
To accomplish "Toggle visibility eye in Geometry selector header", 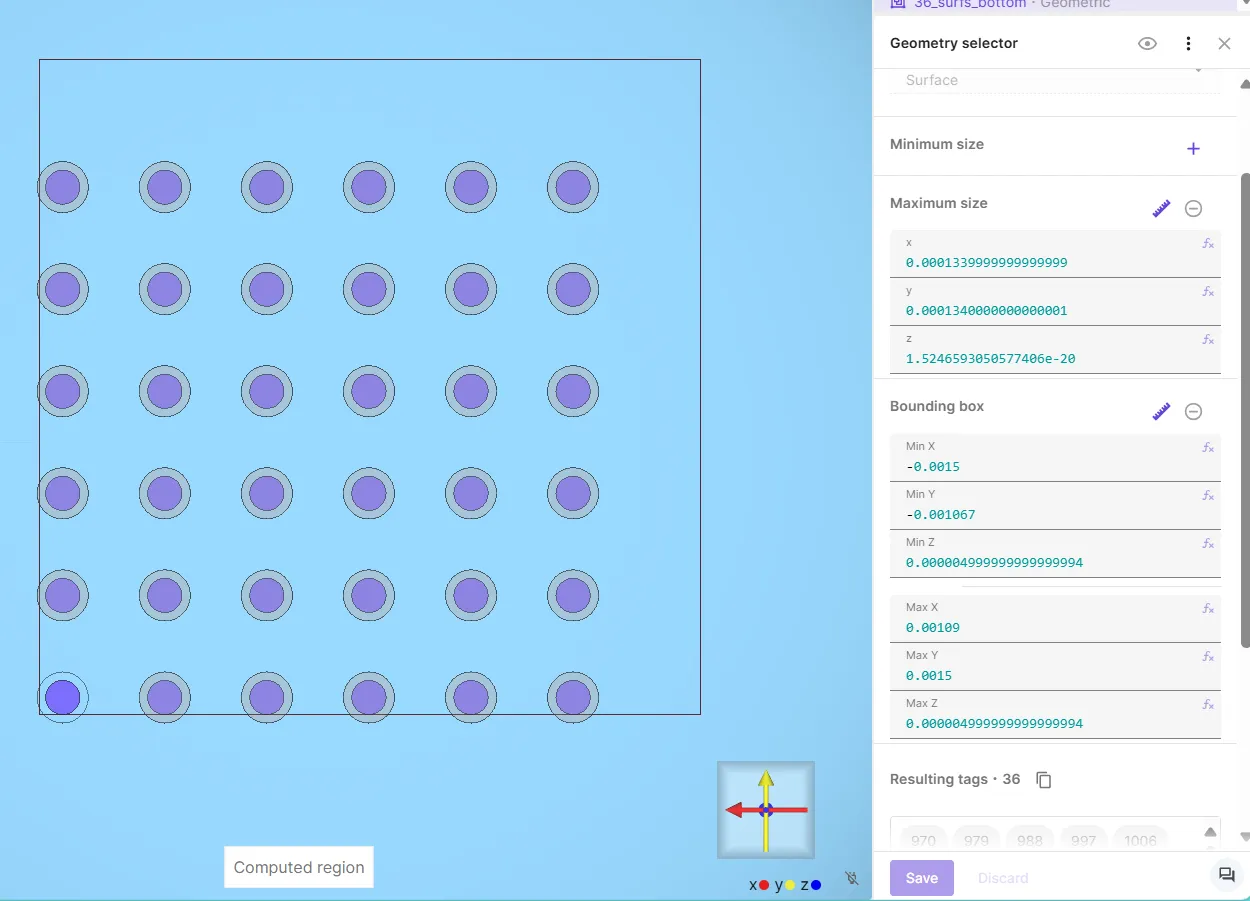I will [1147, 44].
